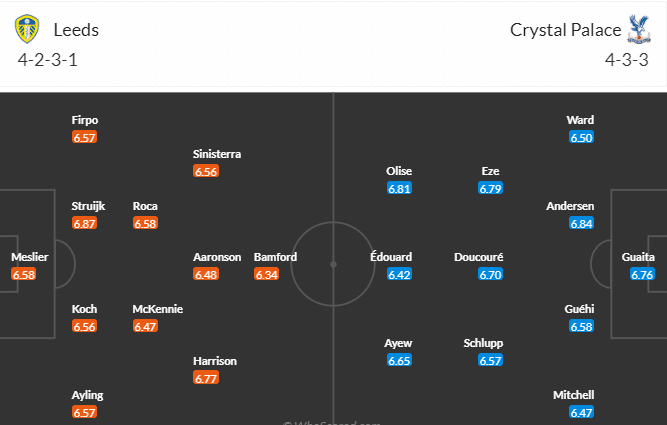The width and height of the screenshot is (667, 425).
Task: Click the Crystal Palace eagle crest icon
Action: [x=637, y=29]
